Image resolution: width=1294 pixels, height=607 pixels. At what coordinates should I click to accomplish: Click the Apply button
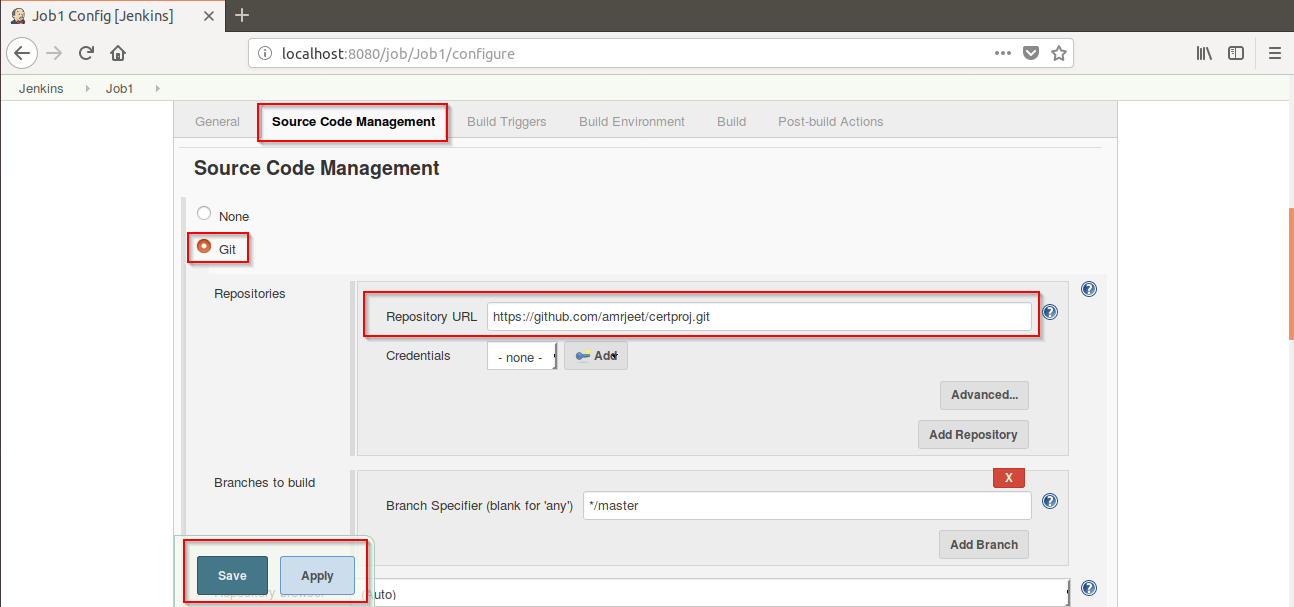[317, 575]
